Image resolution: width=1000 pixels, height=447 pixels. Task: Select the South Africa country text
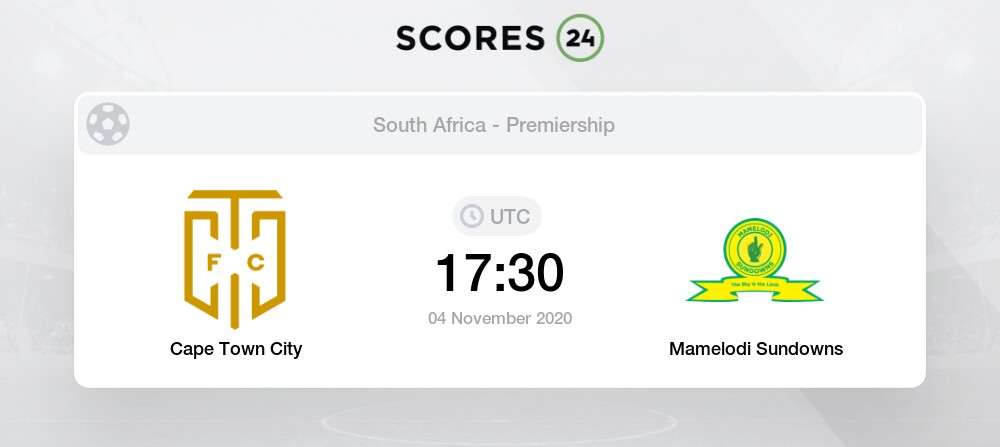click(x=429, y=125)
